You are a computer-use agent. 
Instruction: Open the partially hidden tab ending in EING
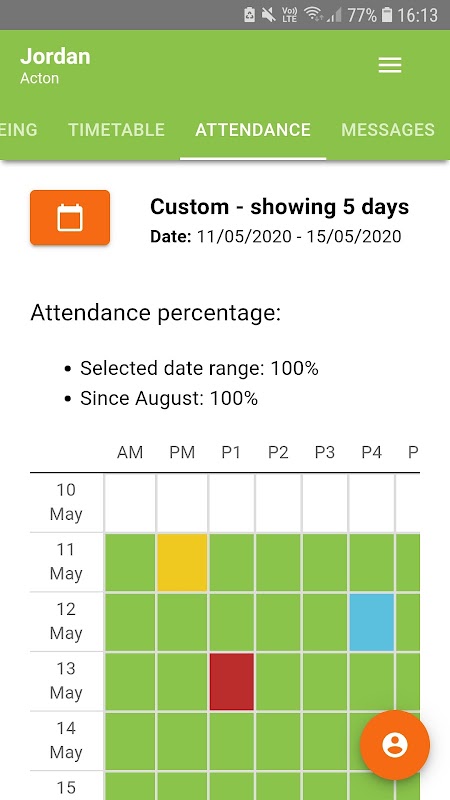click(19, 130)
